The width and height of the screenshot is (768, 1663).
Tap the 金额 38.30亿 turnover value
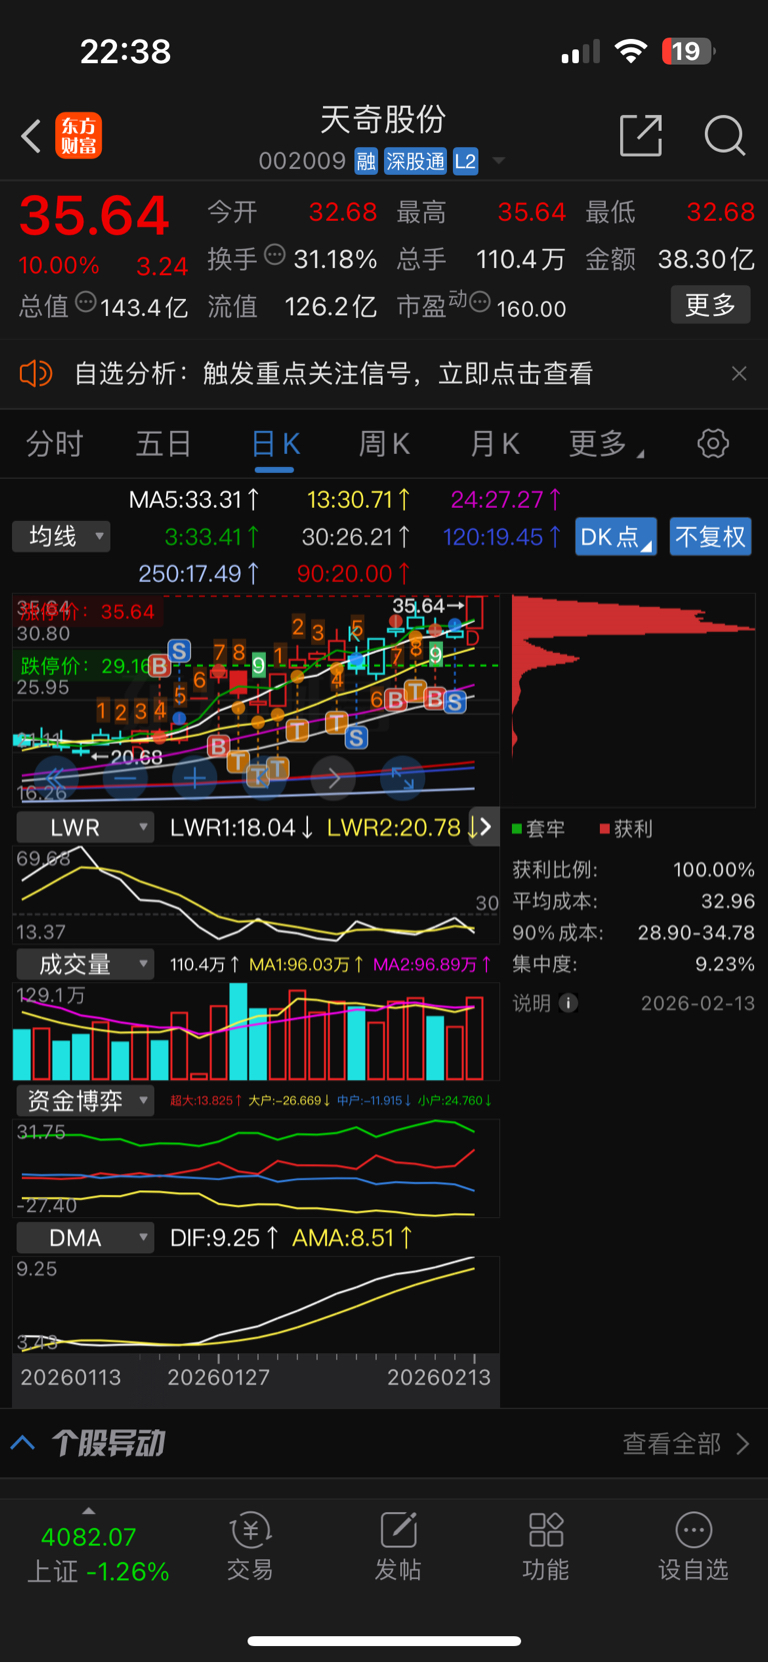pyautogui.click(x=671, y=259)
